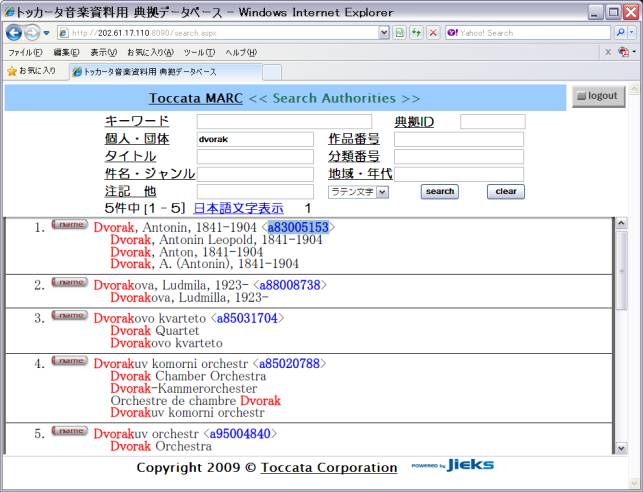The height and width of the screenshot is (492, 643).
Task: Select the トッカータ音楽資料用 典拠データベース tab
Action: pyautogui.click(x=165, y=72)
